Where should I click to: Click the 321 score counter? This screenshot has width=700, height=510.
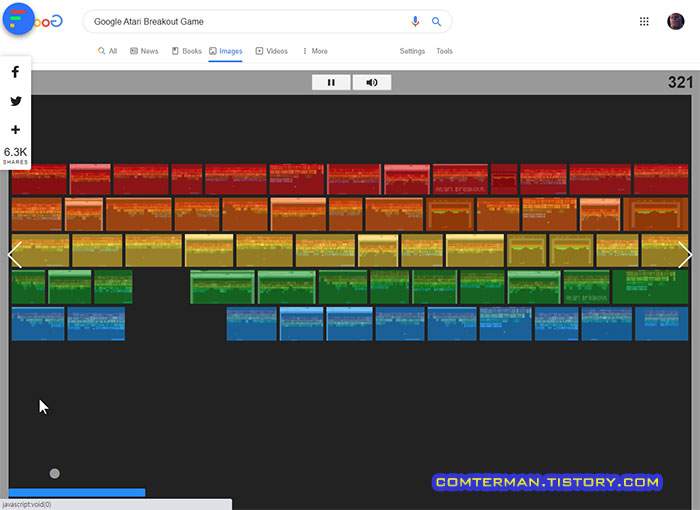pos(680,82)
